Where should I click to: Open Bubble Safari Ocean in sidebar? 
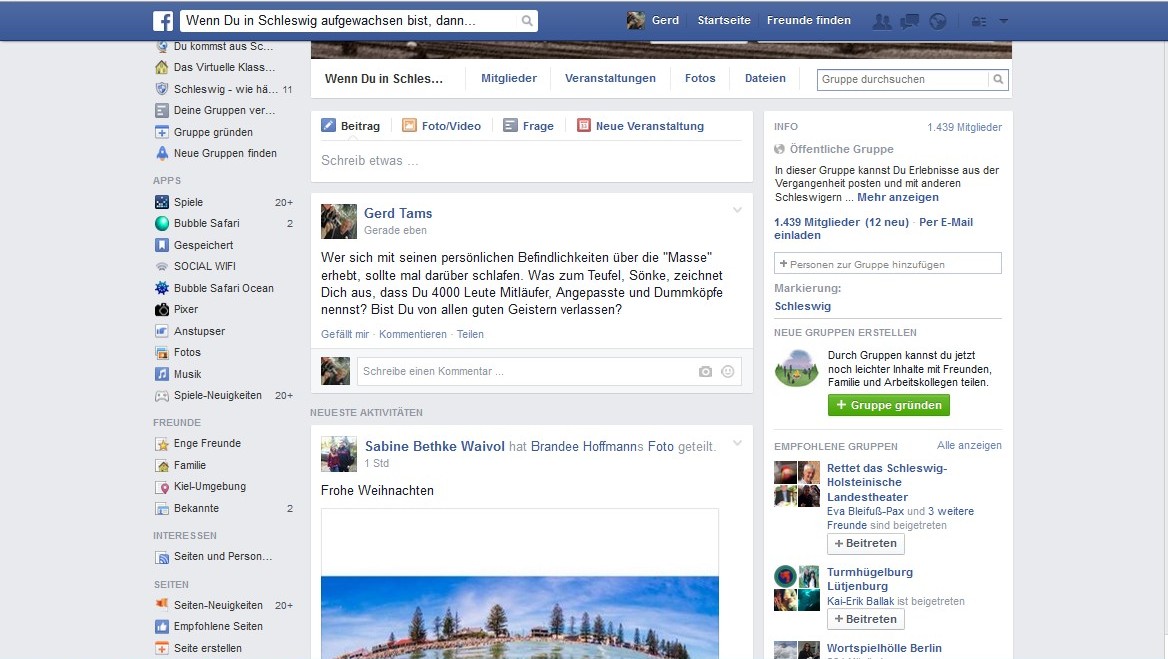[x=223, y=288]
